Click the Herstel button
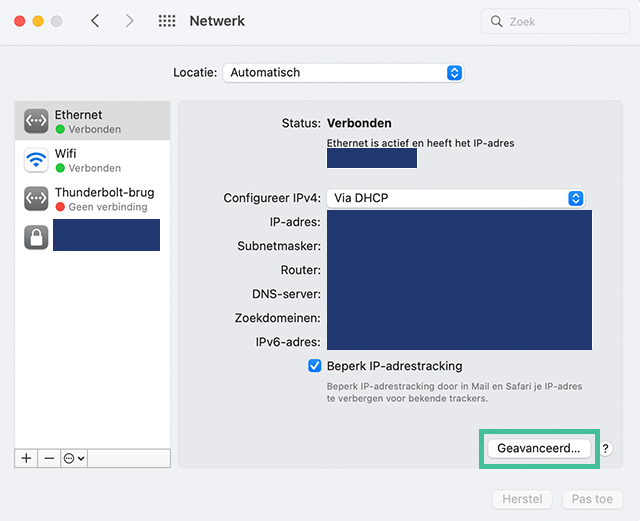This screenshot has width=640, height=521. click(x=522, y=499)
